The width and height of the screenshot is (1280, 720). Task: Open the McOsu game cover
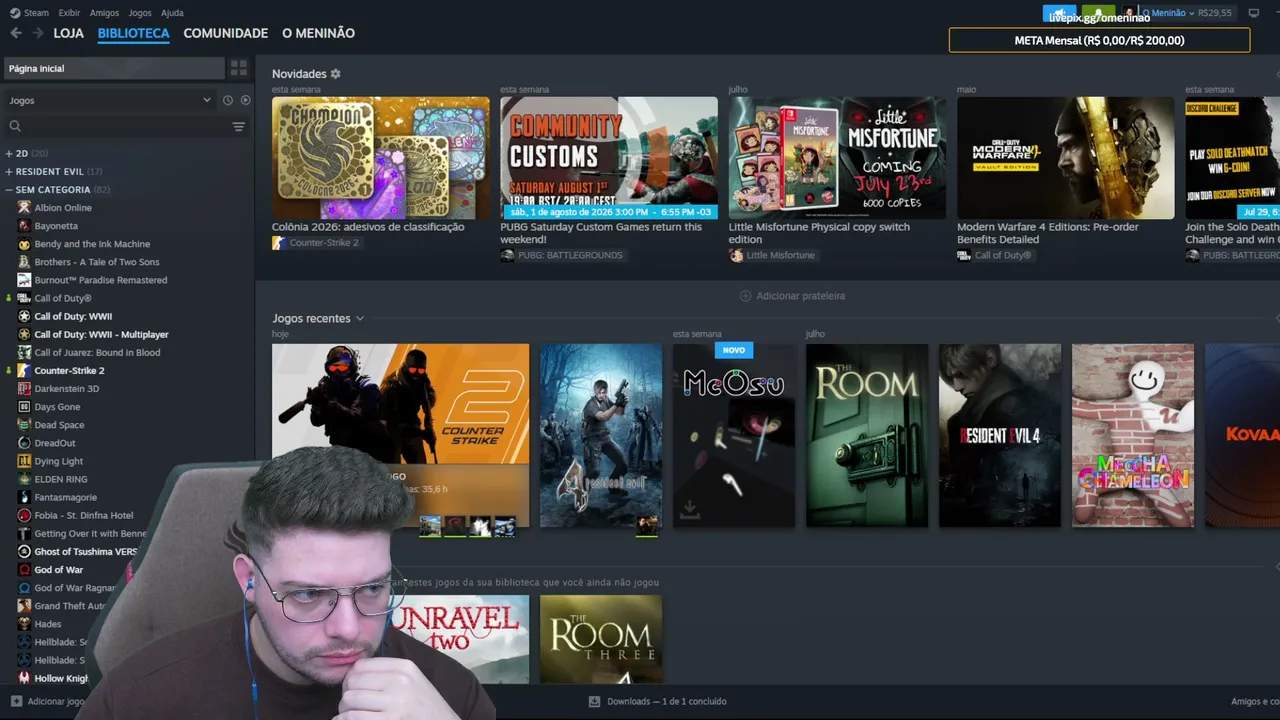[734, 435]
